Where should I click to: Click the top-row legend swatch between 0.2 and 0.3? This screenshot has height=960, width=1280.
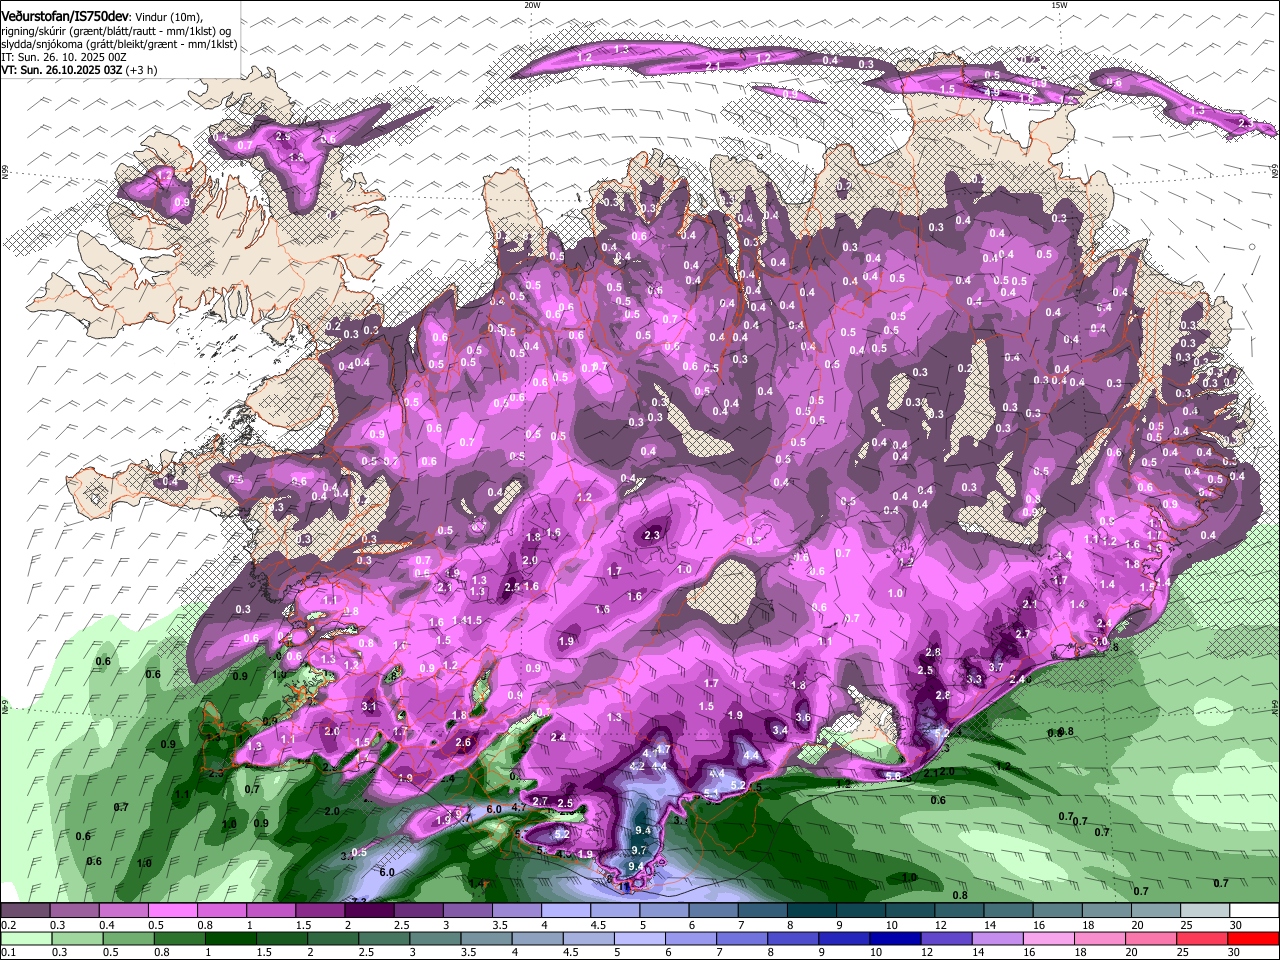tap(26, 910)
